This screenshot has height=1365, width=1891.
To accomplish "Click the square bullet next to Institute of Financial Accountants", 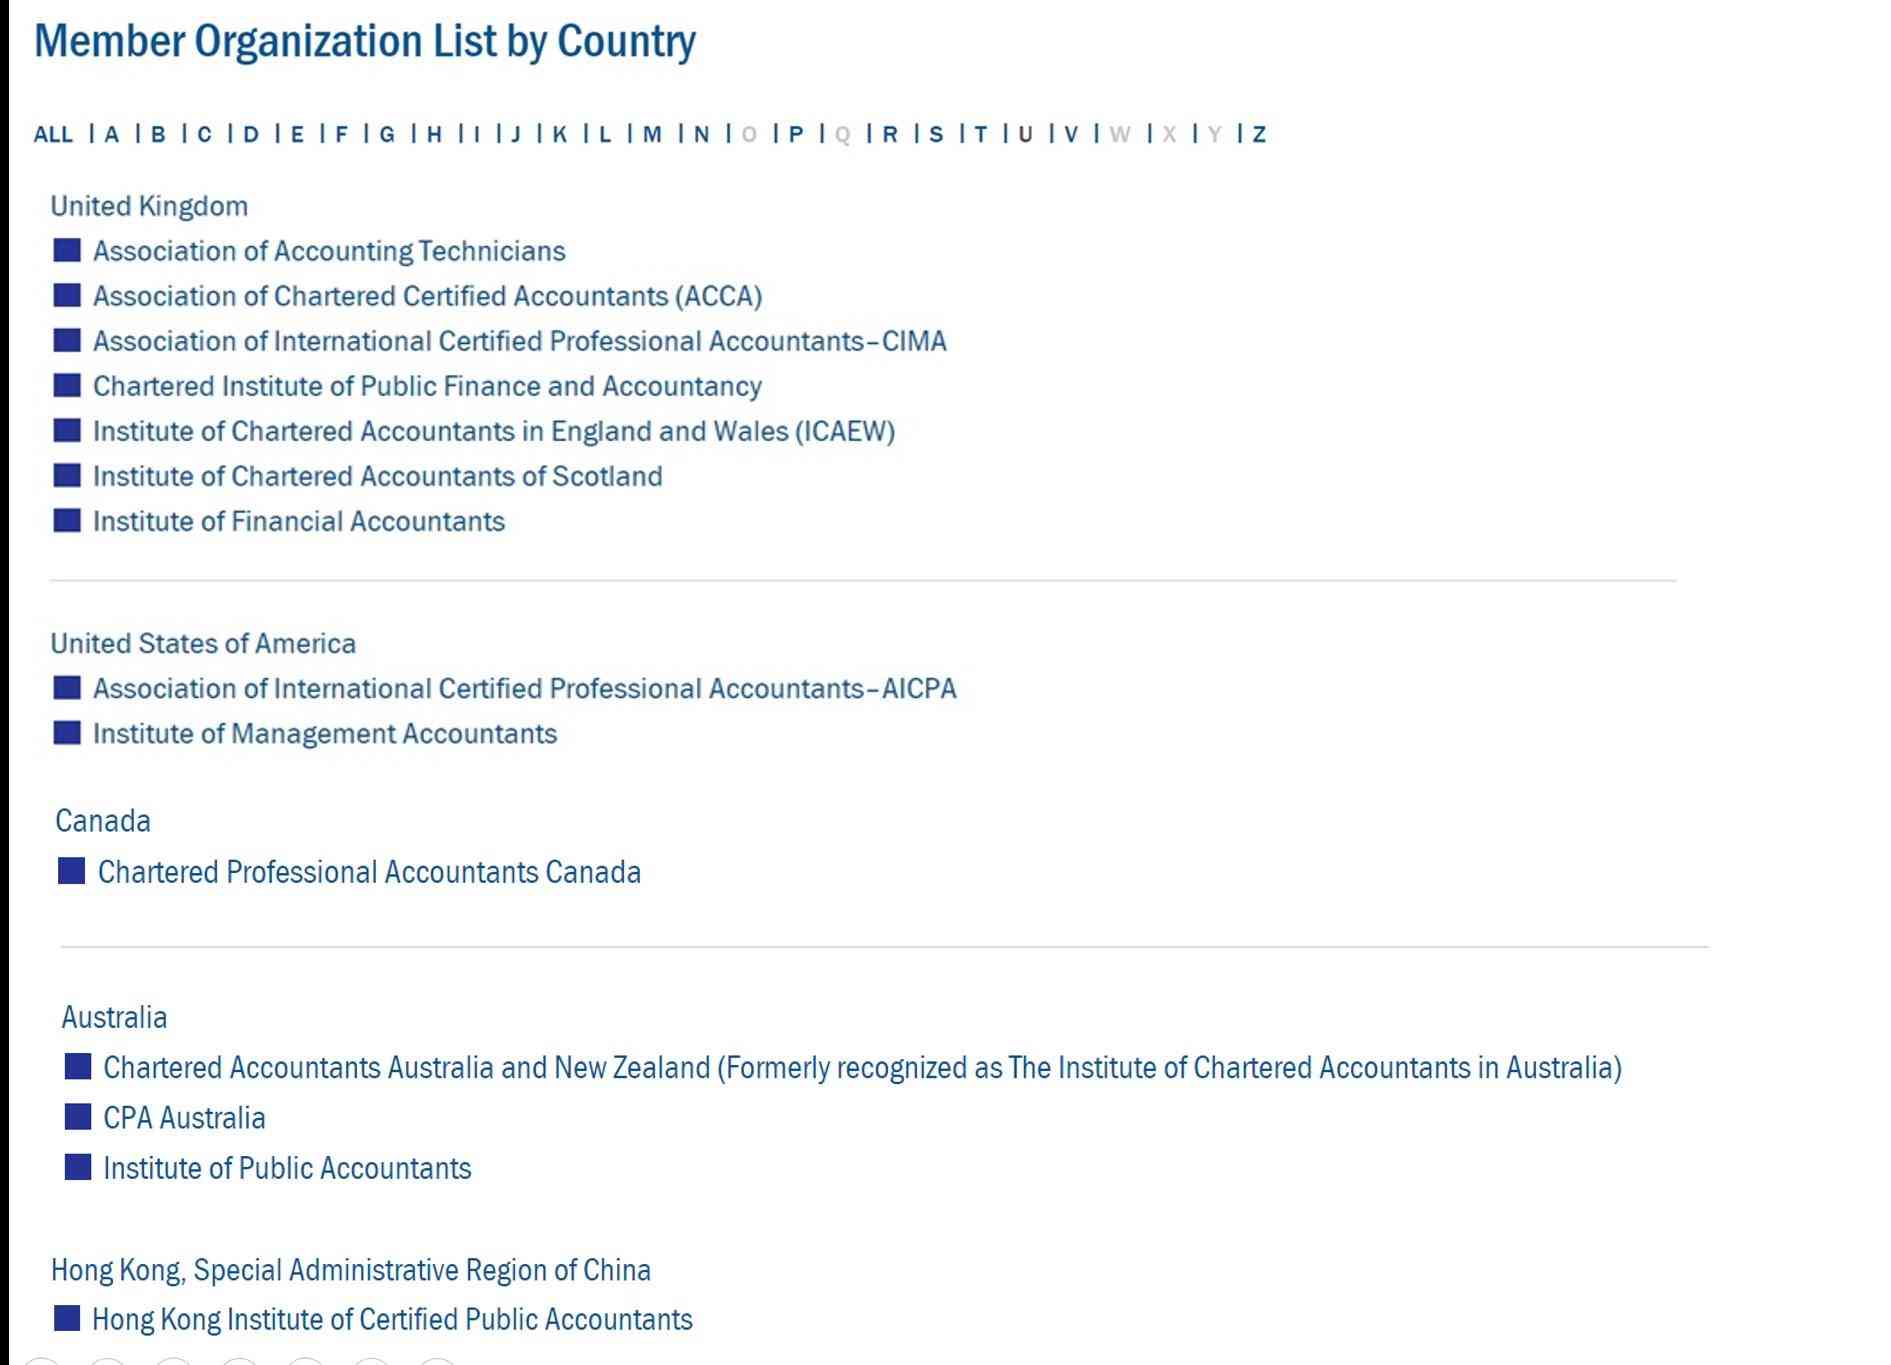I will 67,520.
